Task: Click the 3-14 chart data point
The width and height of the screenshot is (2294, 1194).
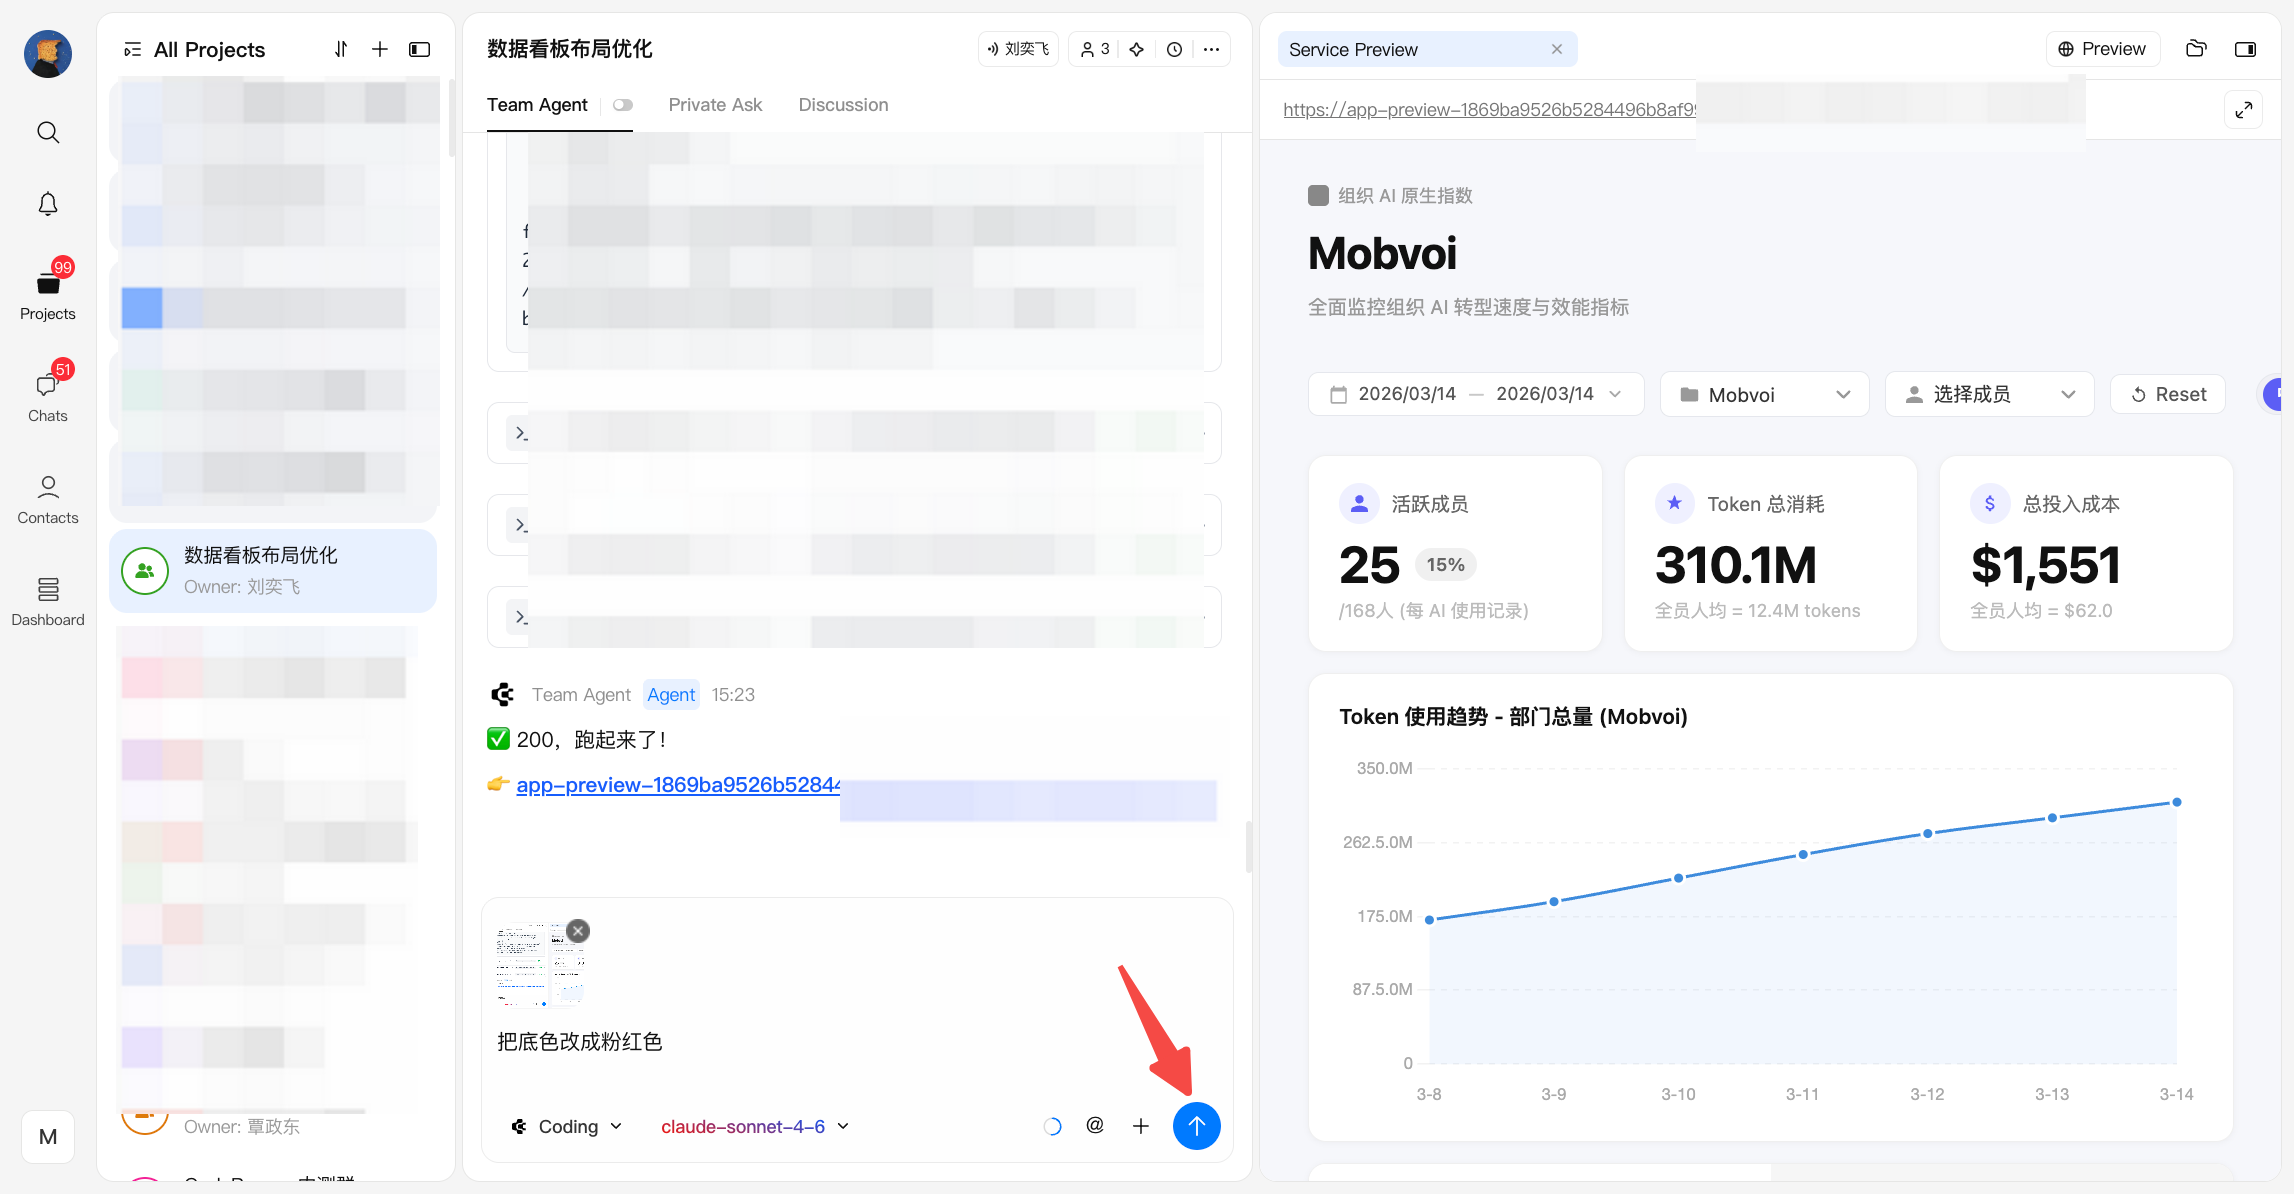Action: pos(2177,802)
